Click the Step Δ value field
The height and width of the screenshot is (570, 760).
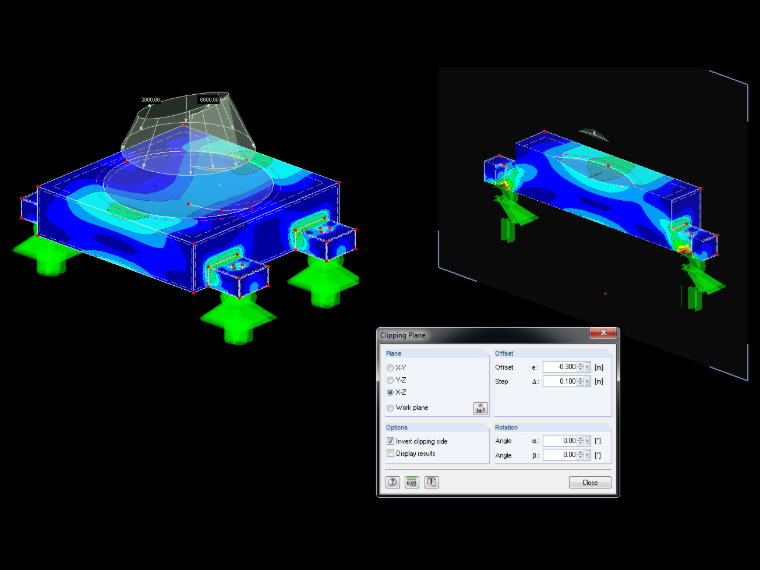coord(560,381)
